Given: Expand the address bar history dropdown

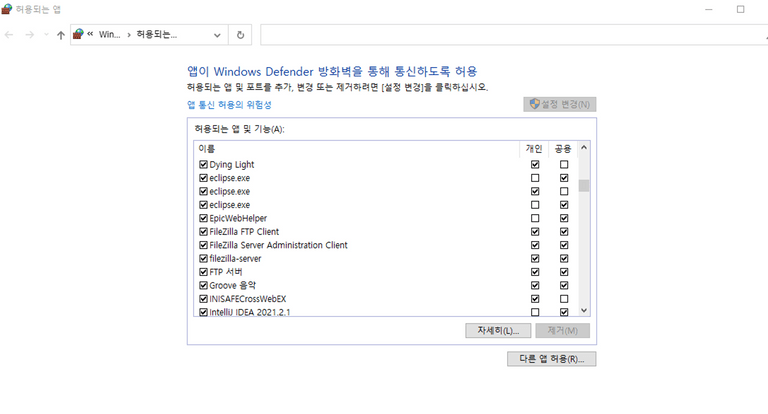Looking at the screenshot, I should (217, 35).
